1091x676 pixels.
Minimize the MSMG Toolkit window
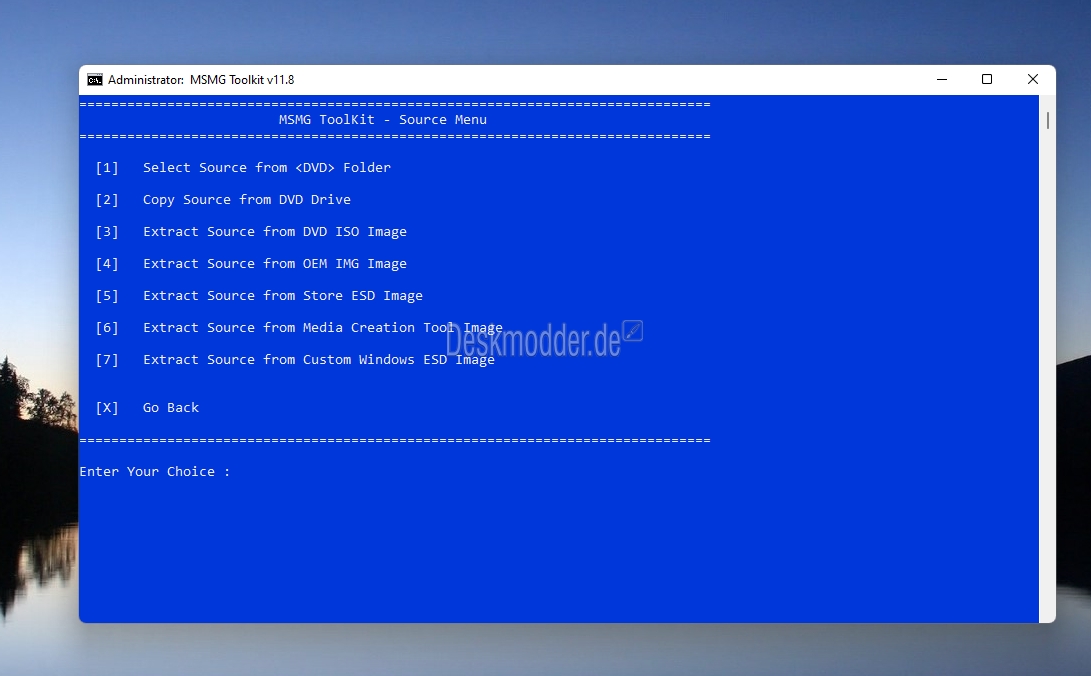pos(942,79)
